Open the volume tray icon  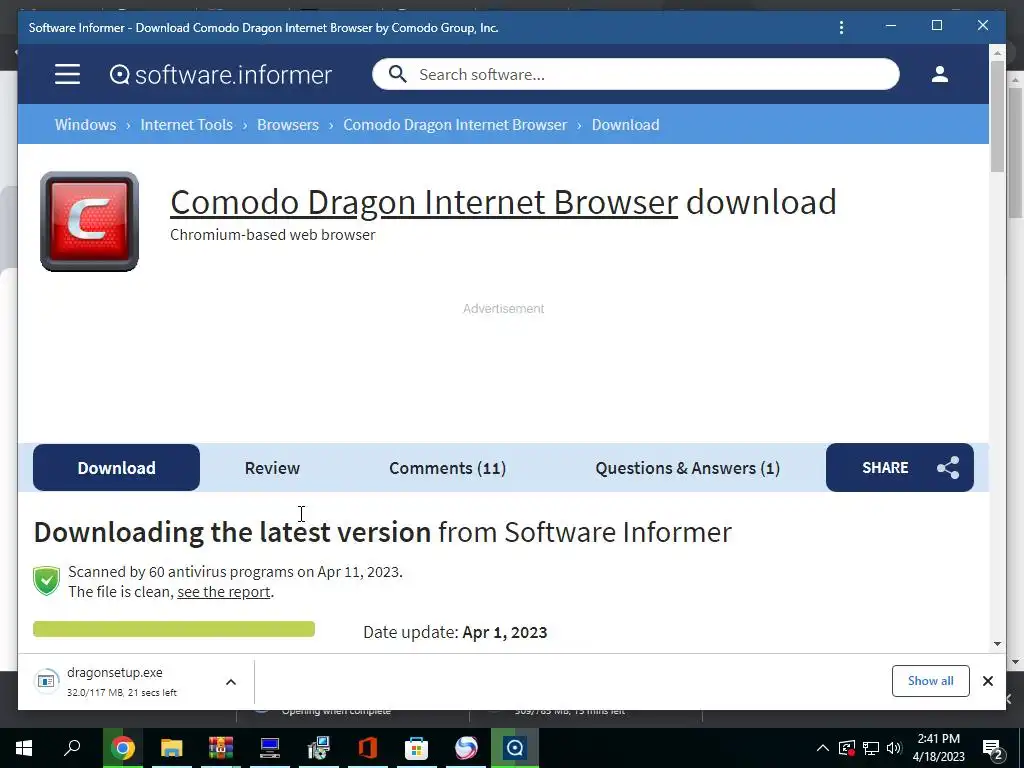click(894, 748)
